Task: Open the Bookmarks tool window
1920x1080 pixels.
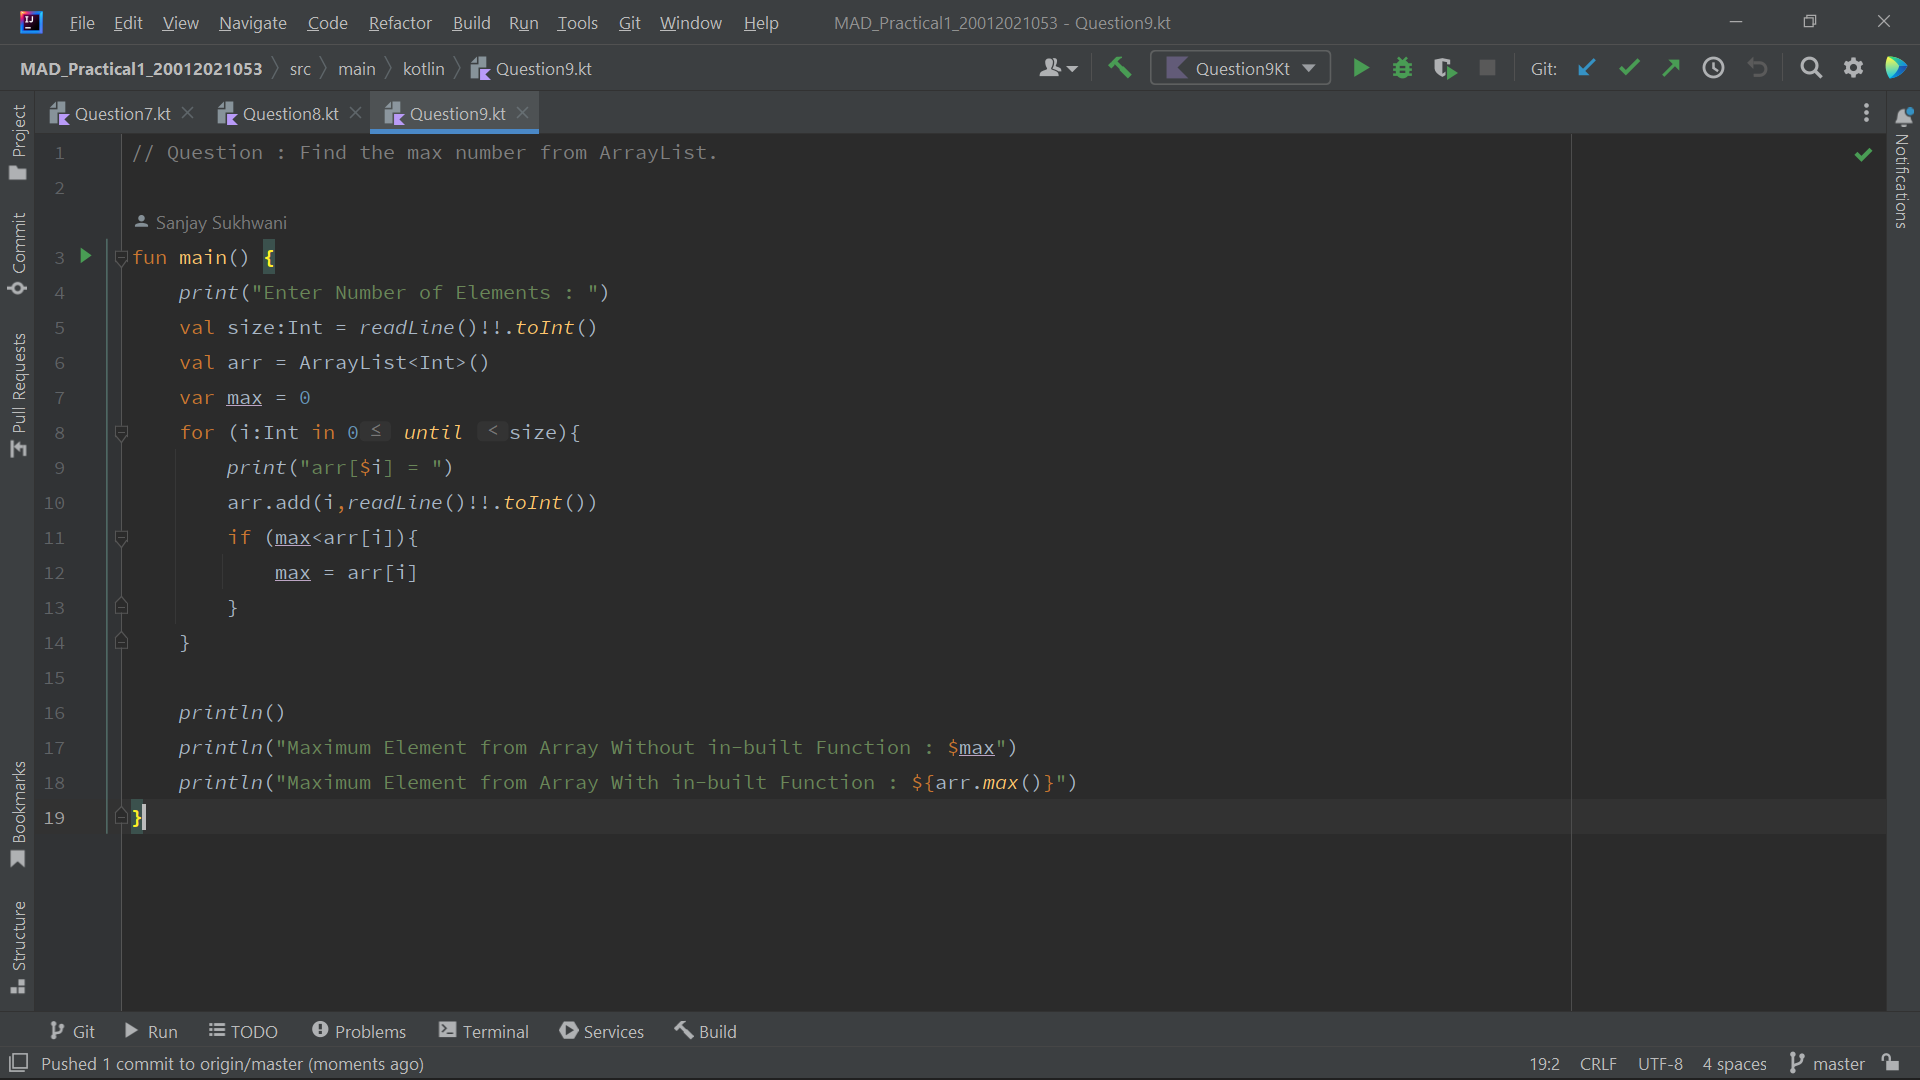Action: pyautogui.click(x=18, y=814)
